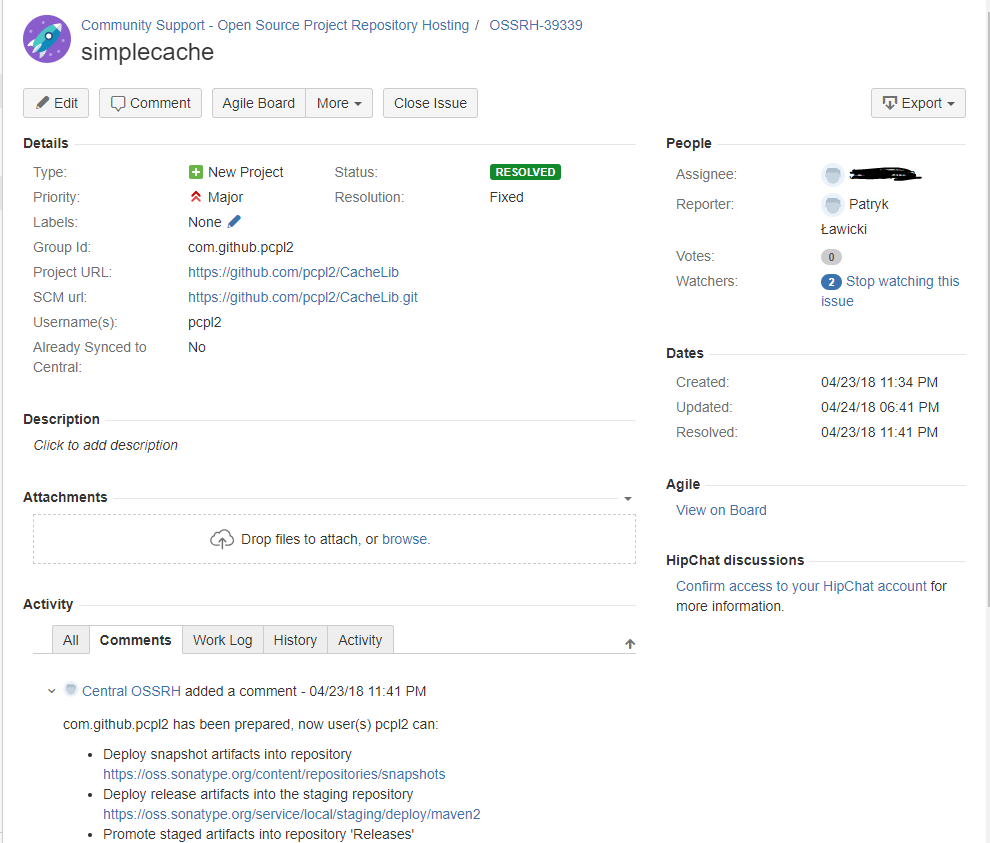Click the watchers count badge
Screen dimensions: 990x843
point(831,282)
